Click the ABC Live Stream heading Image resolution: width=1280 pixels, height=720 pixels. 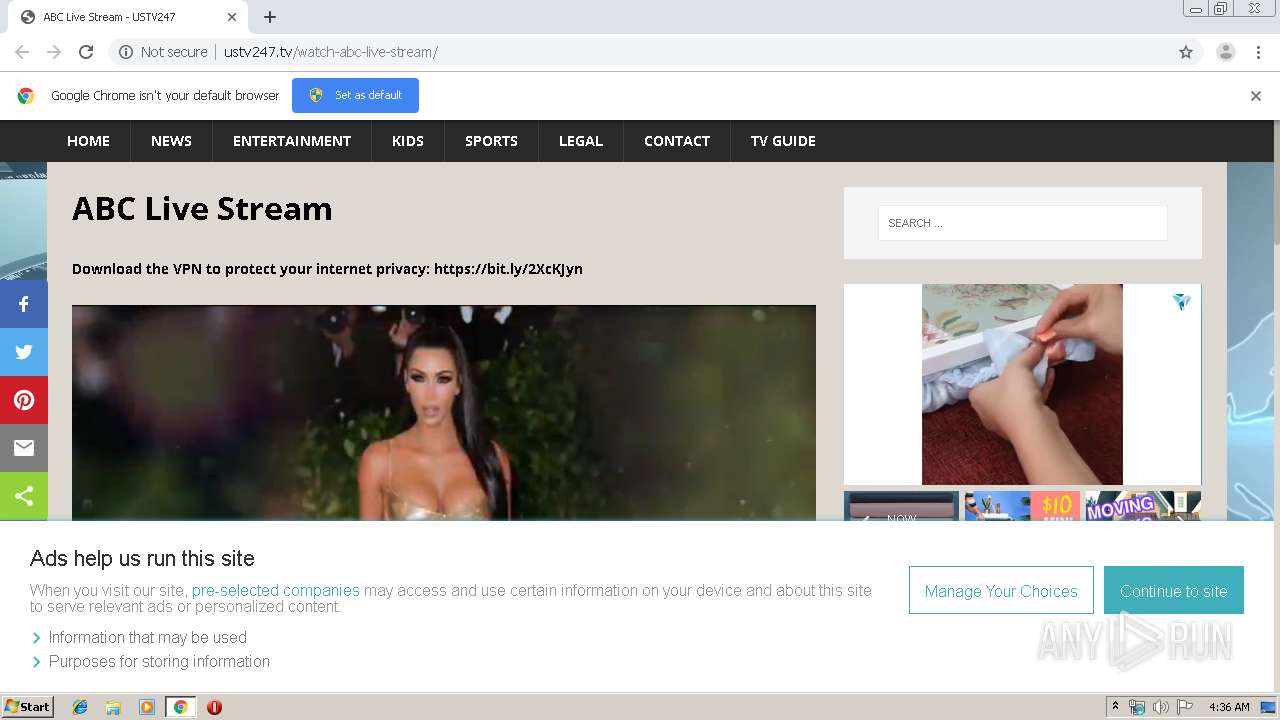[202, 208]
